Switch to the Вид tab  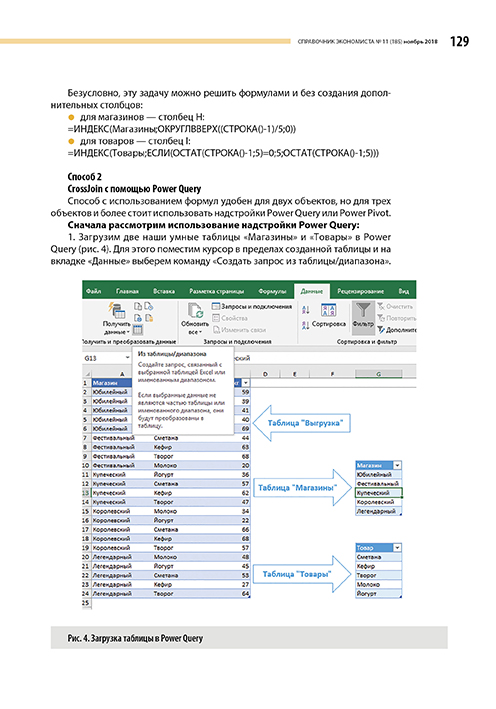pos(404,291)
